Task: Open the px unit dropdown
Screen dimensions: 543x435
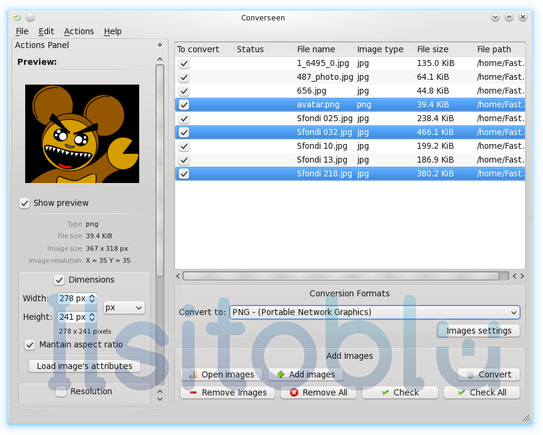Action: pos(124,308)
